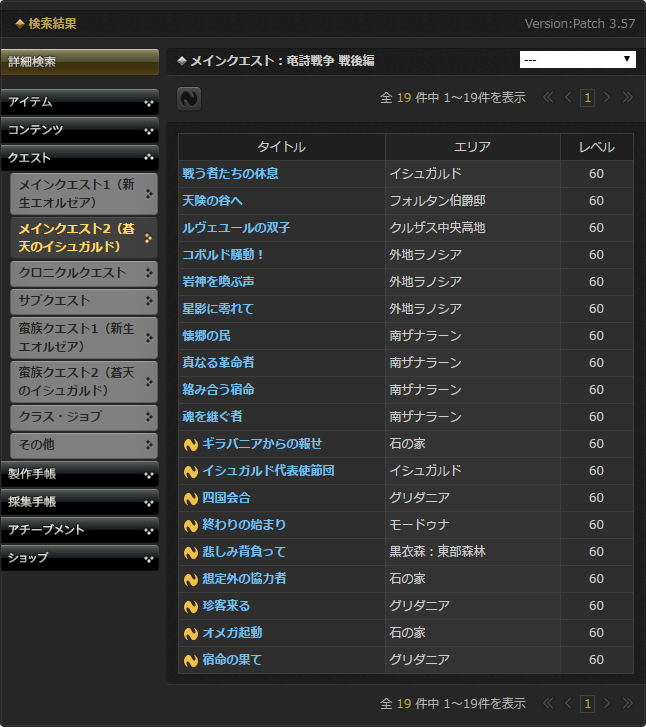The height and width of the screenshot is (727, 646).
Task: Expand the アイテム category
Action: pyautogui.click(x=79, y=102)
